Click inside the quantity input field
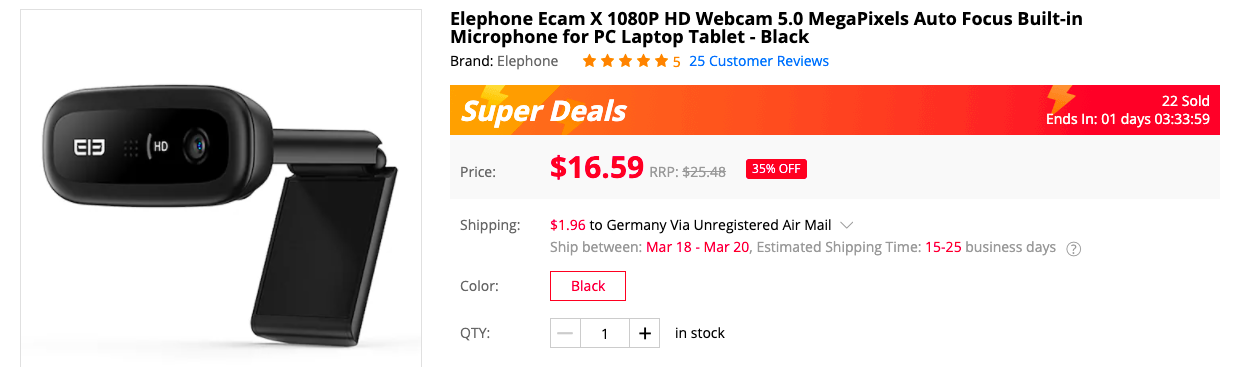The width and height of the screenshot is (1238, 367). point(605,333)
